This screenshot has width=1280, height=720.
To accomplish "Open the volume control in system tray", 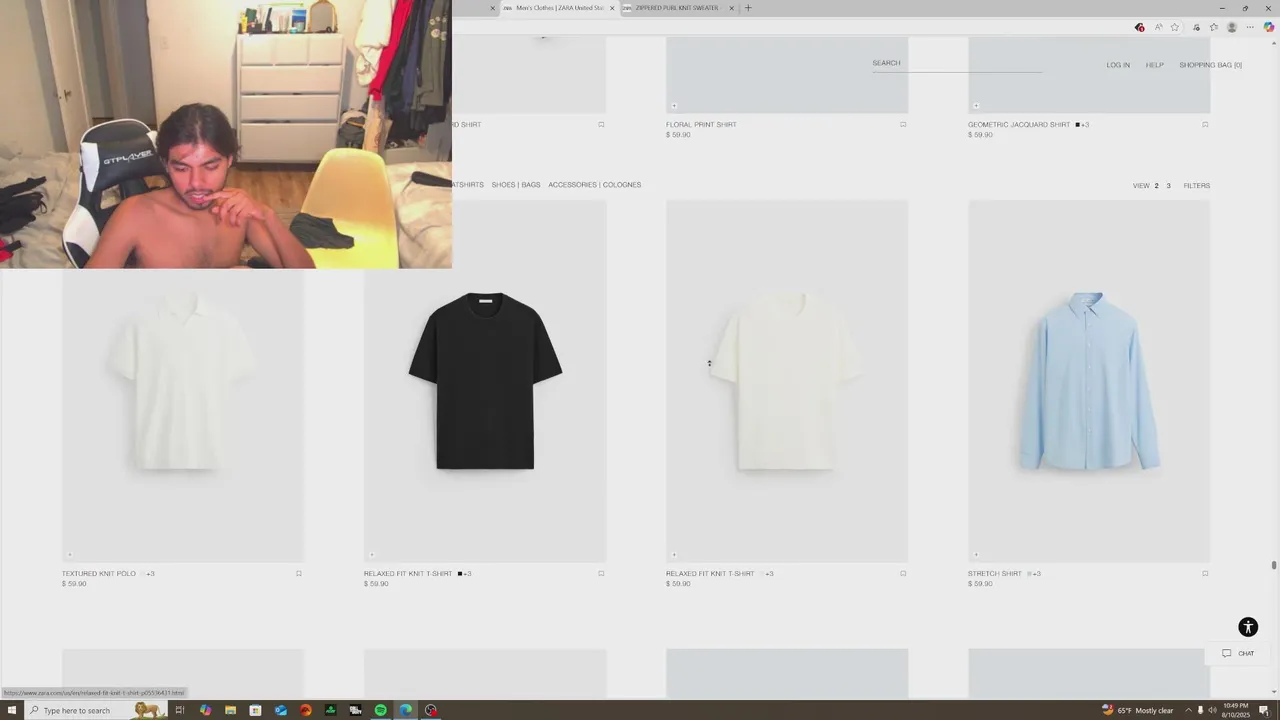I will pyautogui.click(x=1212, y=710).
